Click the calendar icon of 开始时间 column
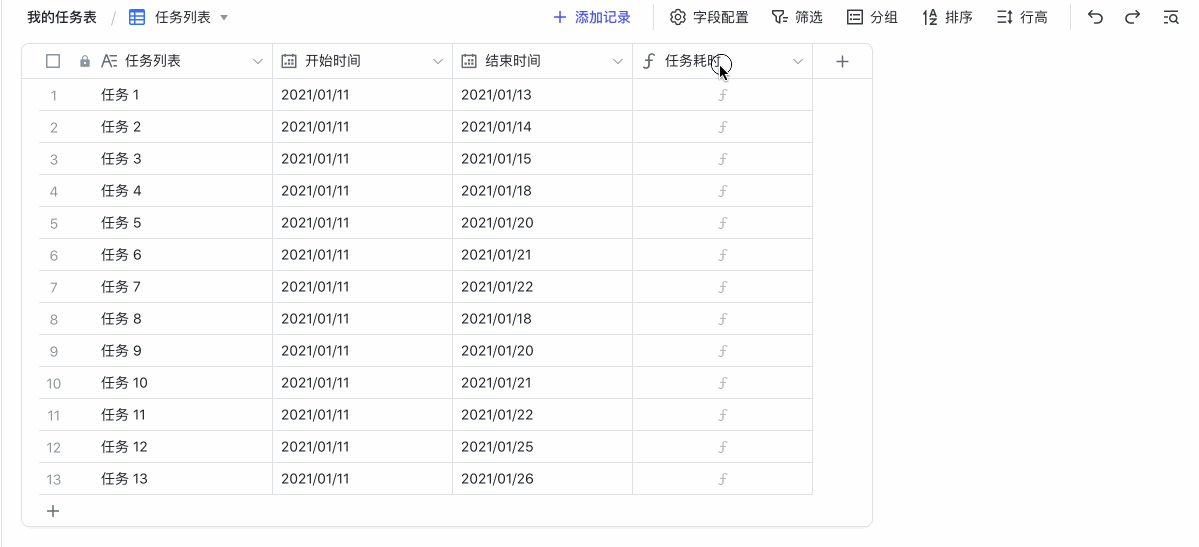This screenshot has width=1199, height=547. [289, 61]
